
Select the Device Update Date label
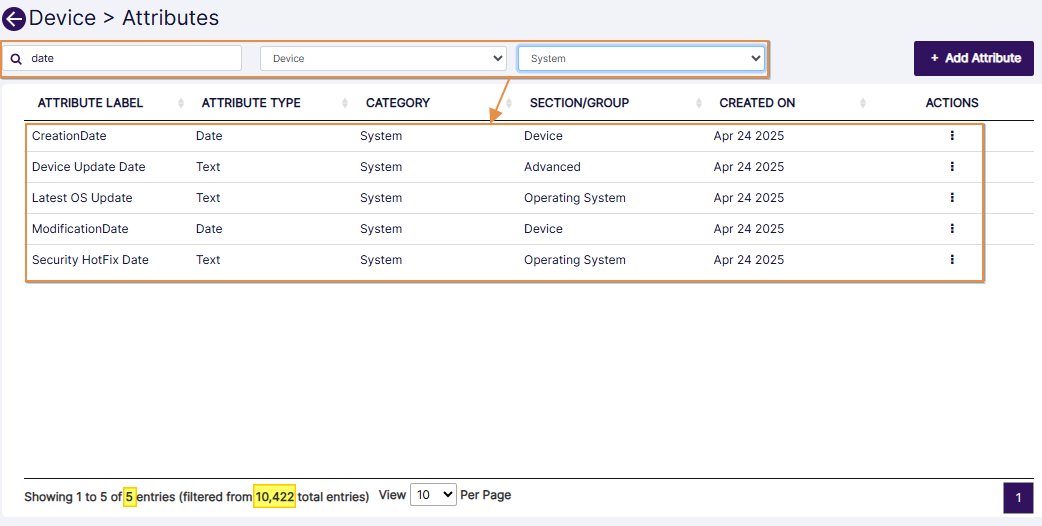(x=88, y=167)
